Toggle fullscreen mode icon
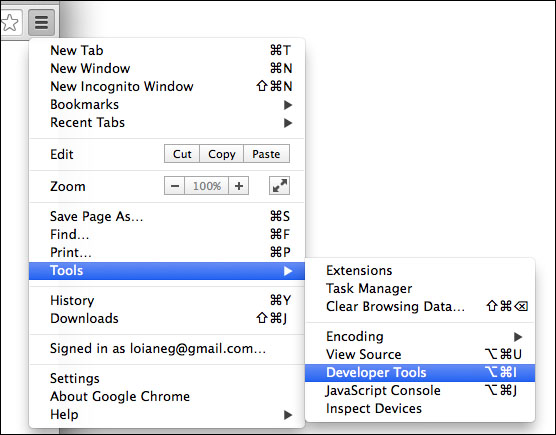The width and height of the screenshot is (556, 435). [279, 186]
